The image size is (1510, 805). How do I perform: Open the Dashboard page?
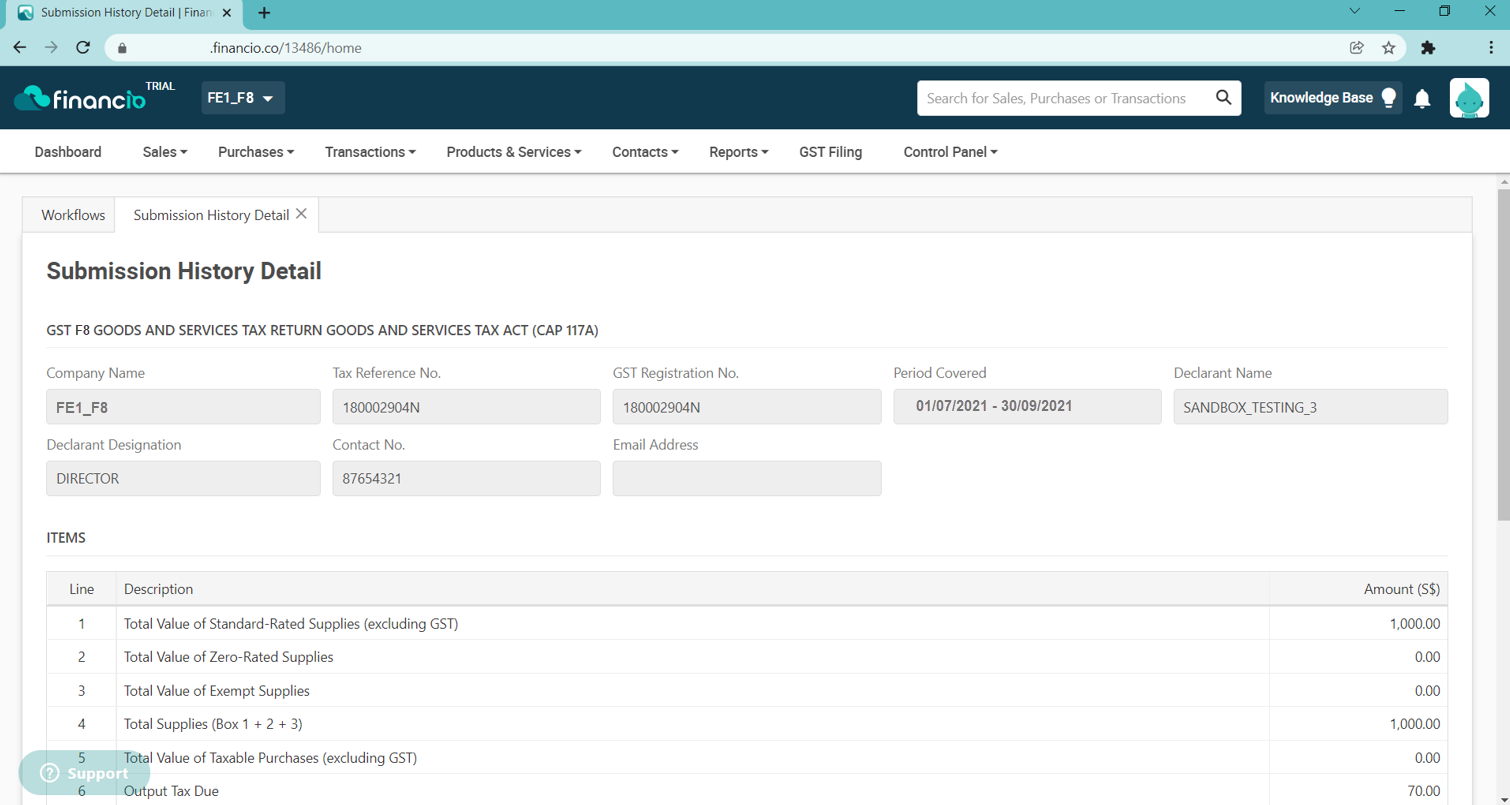[68, 152]
